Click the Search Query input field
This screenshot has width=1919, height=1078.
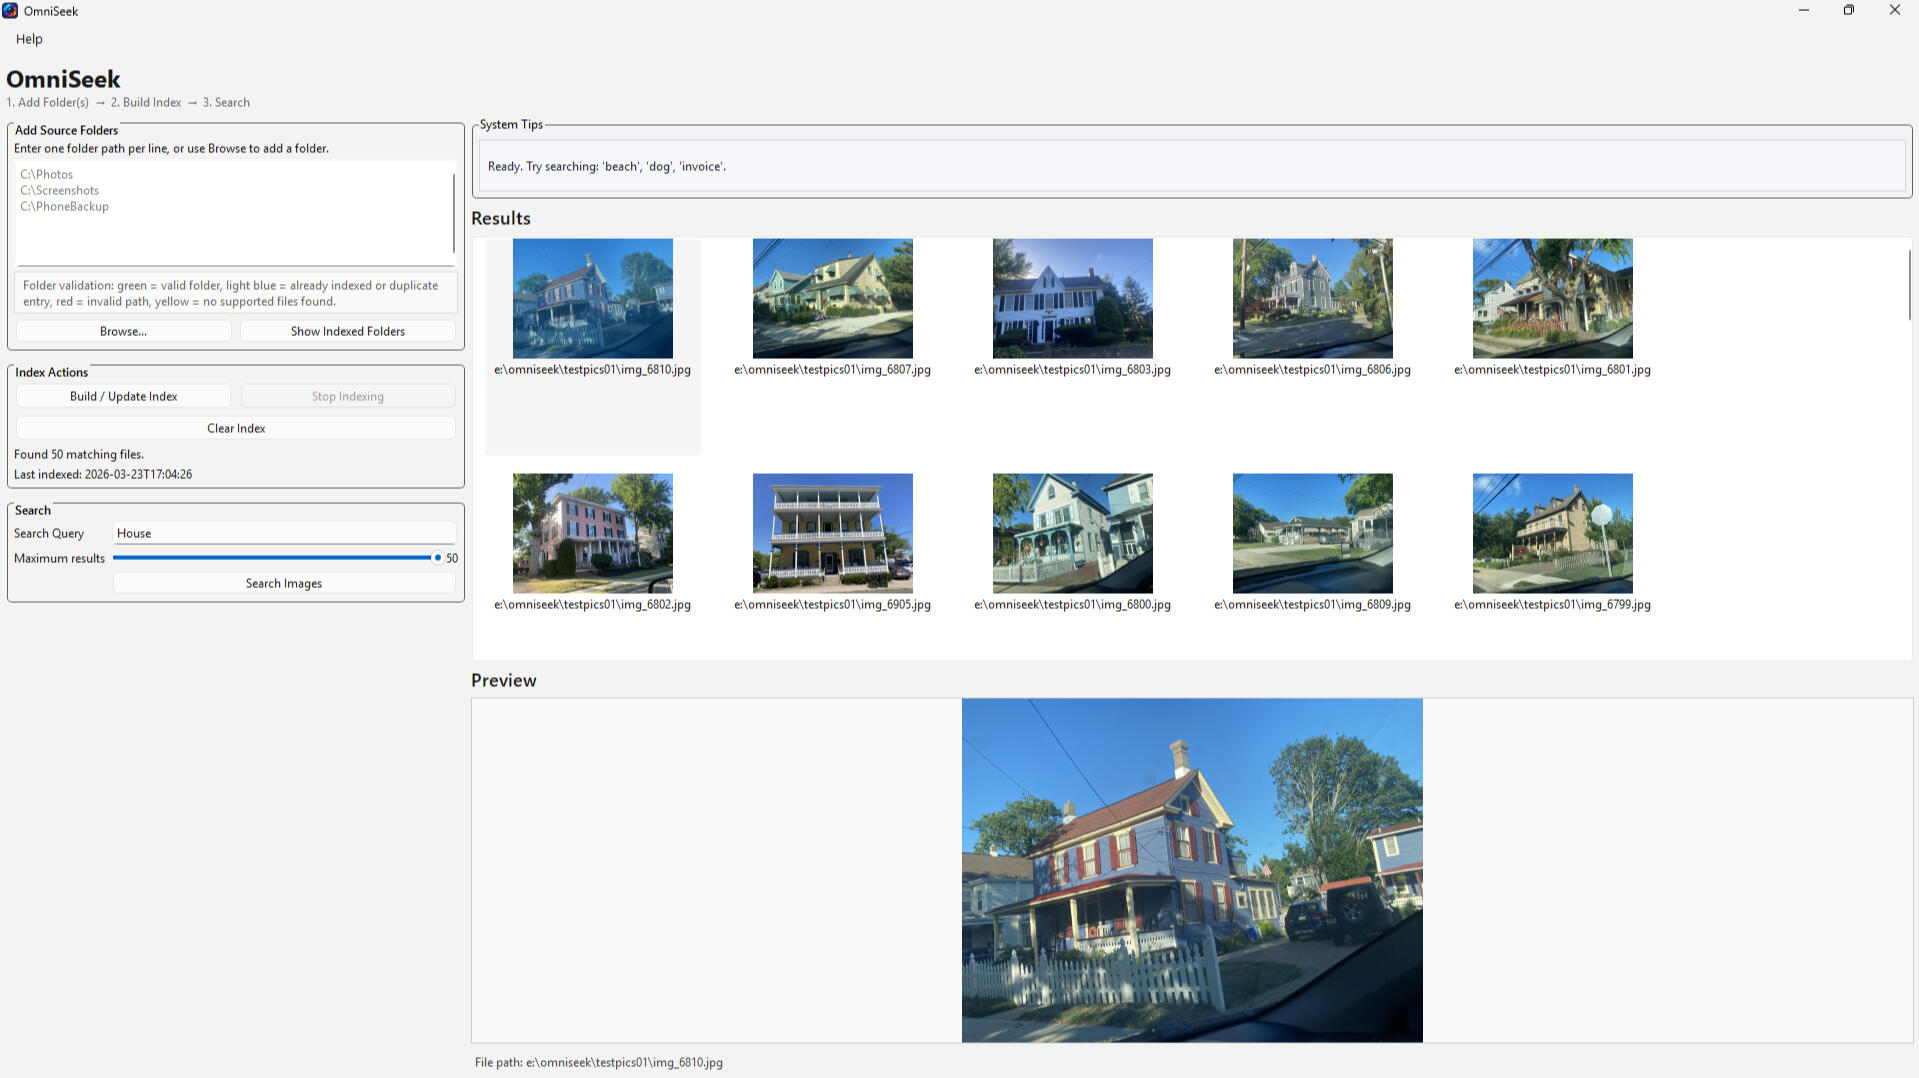point(284,533)
